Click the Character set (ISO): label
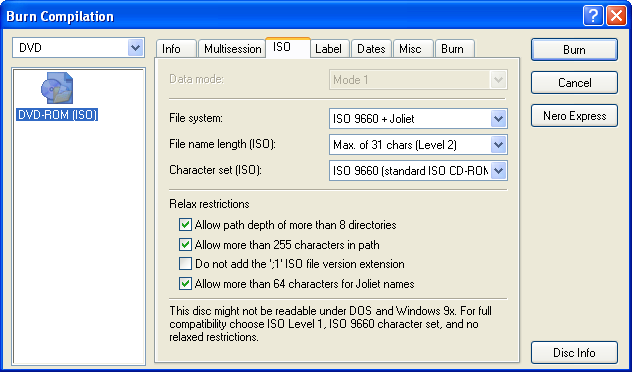This screenshot has height=372, width=632. click(216, 170)
